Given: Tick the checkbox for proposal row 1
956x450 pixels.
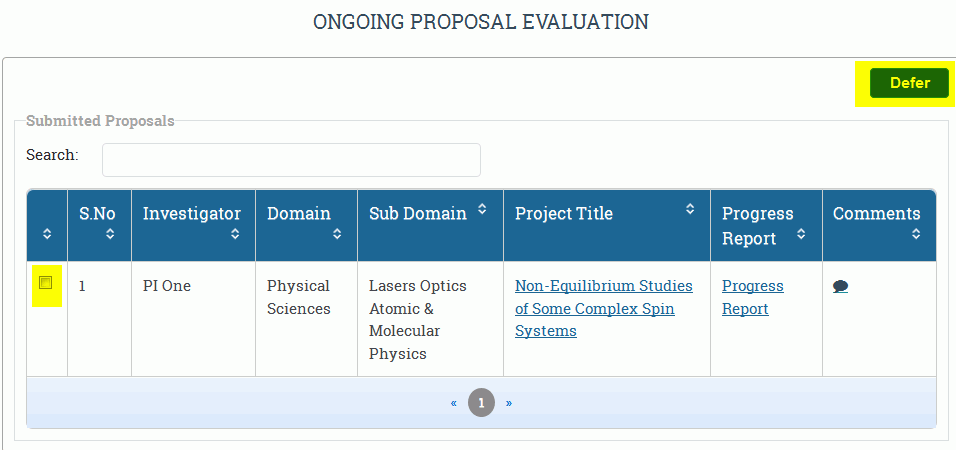Looking at the screenshot, I should tap(46, 283).
